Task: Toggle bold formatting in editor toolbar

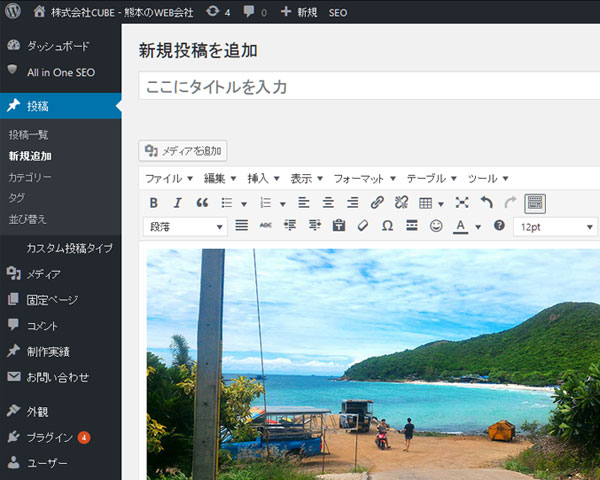Action: tap(153, 203)
